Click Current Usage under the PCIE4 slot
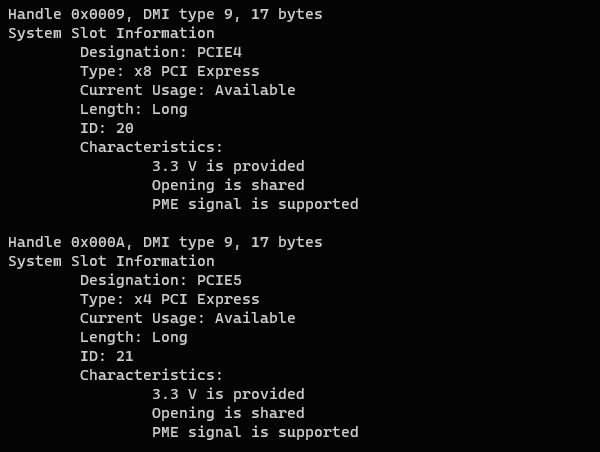 click(187, 90)
